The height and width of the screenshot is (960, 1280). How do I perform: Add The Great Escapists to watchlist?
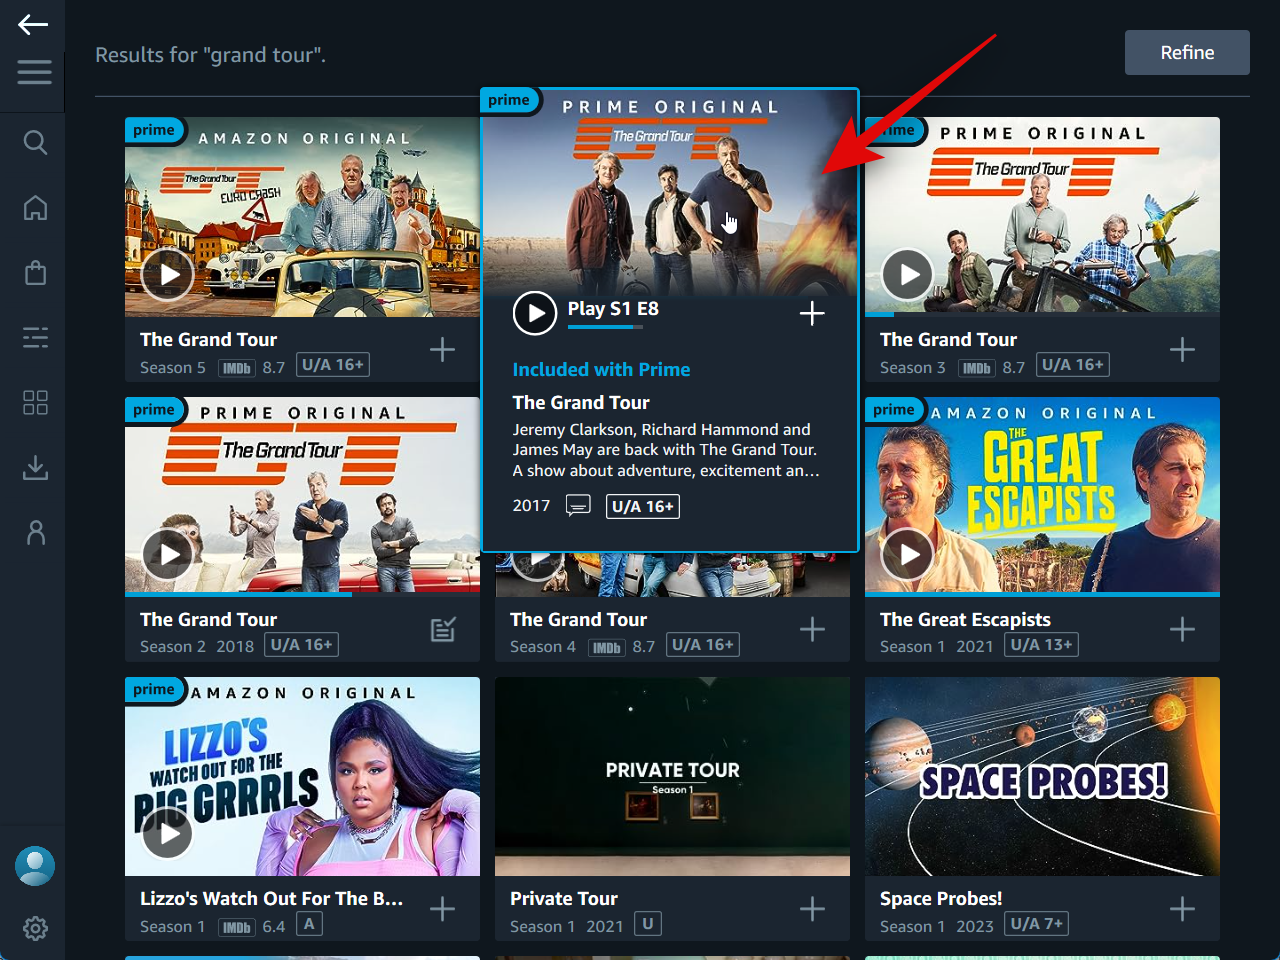click(x=1182, y=629)
